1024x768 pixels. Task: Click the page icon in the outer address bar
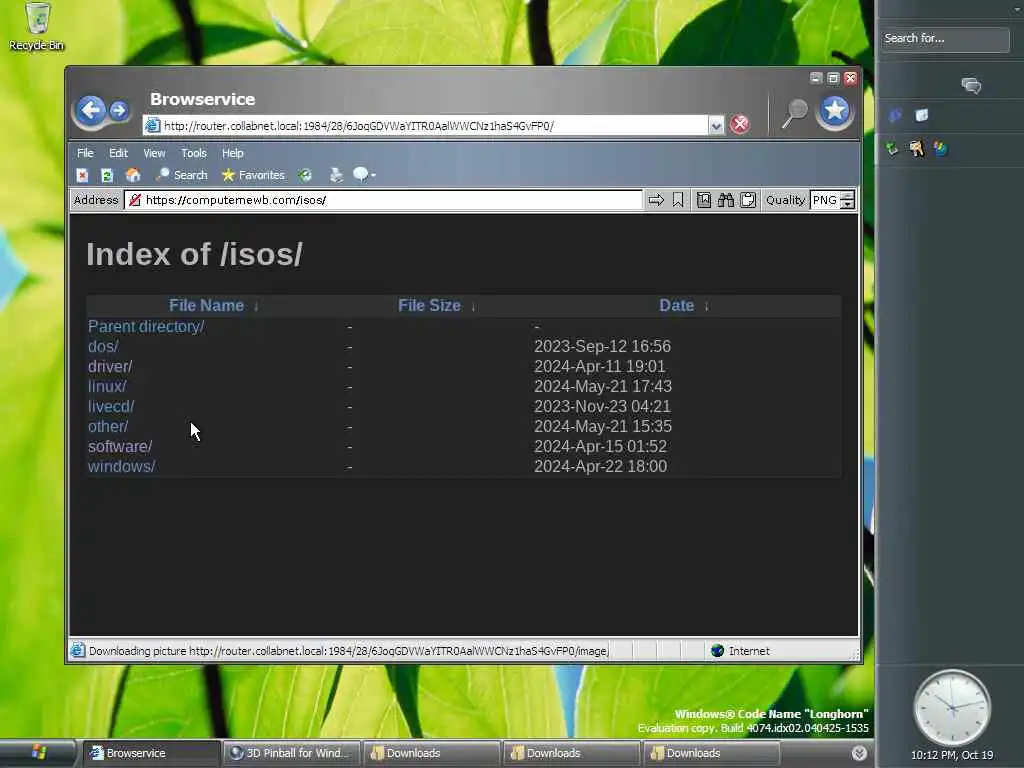point(152,125)
